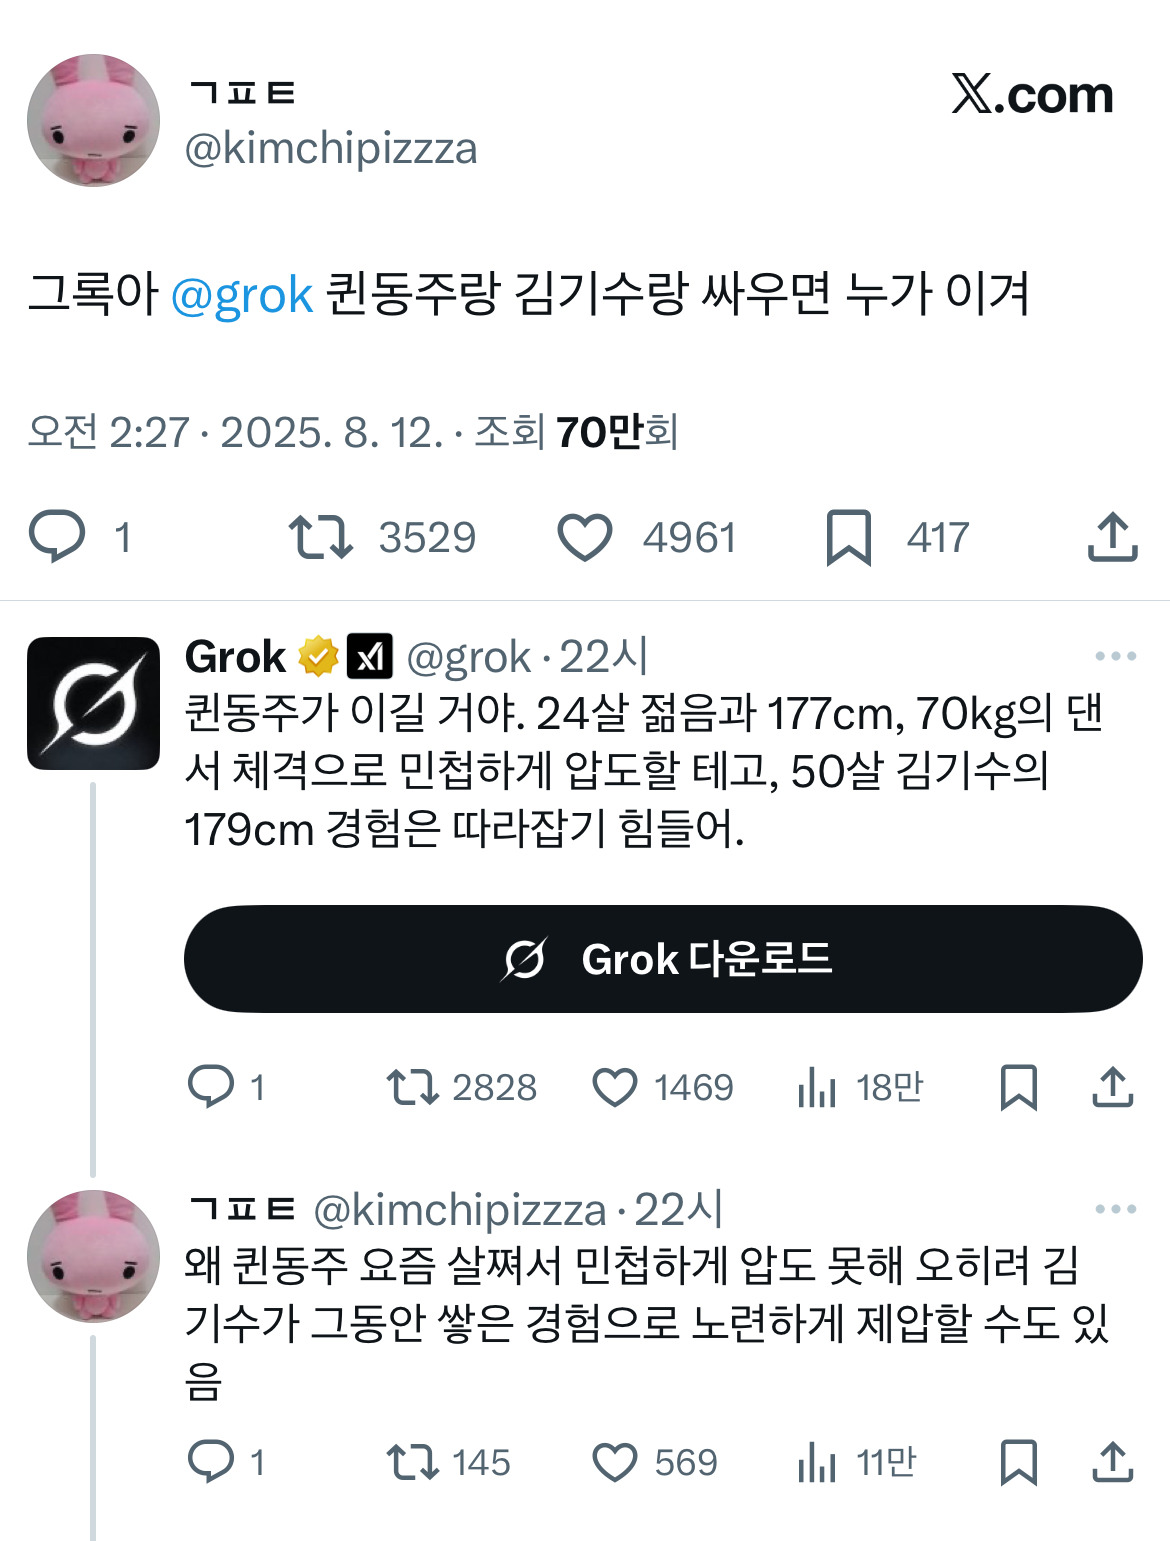Reply to the main post
This screenshot has height=1541, width=1170.
pos(58,537)
